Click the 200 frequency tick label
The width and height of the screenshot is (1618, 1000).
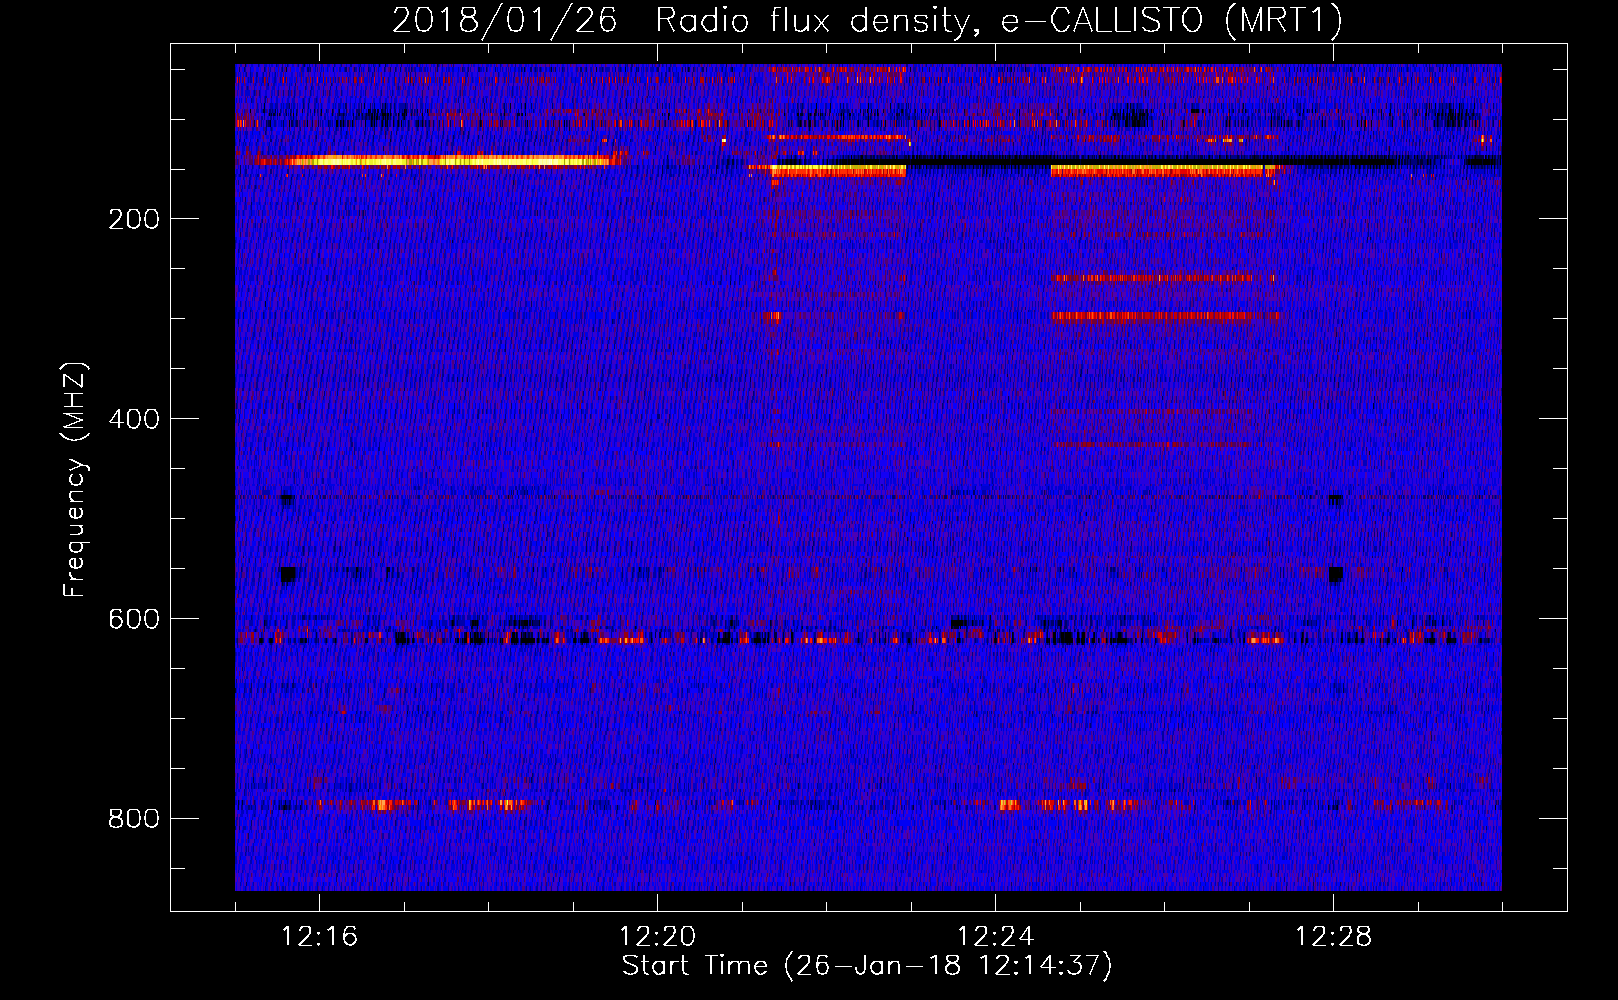(134, 219)
